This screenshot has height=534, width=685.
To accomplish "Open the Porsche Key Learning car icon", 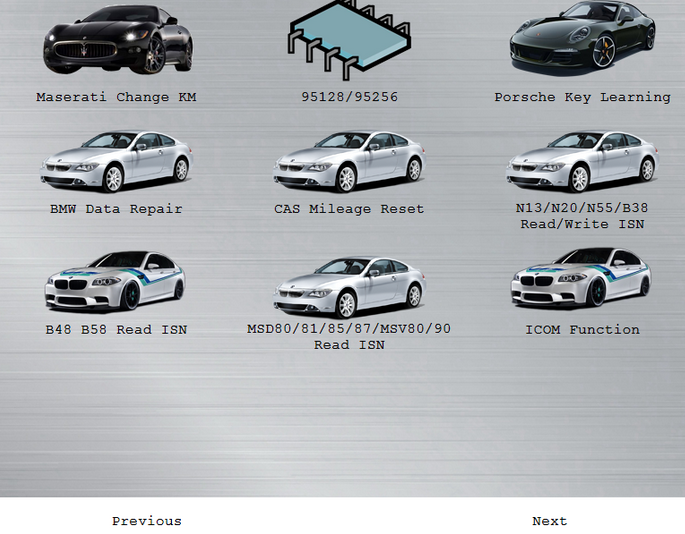I will click(x=582, y=37).
